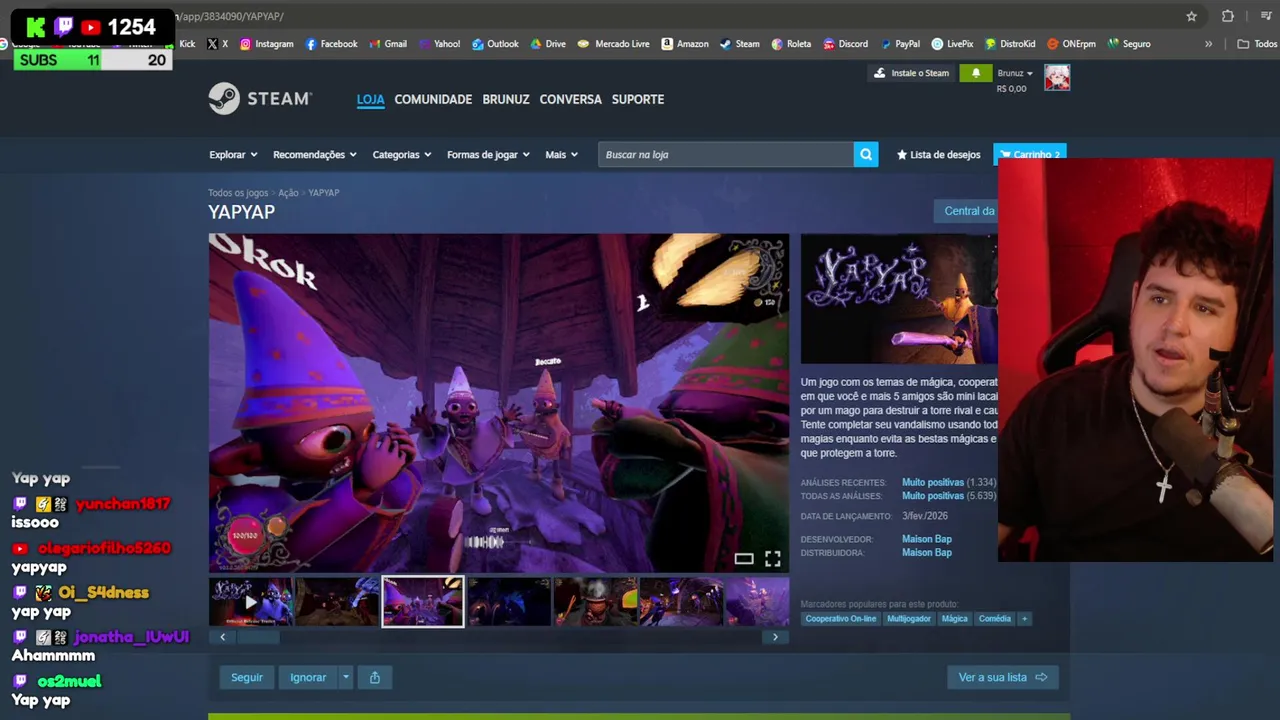Click the Ação breadcrumb
Image resolution: width=1280 pixels, height=720 pixels.
(288, 192)
